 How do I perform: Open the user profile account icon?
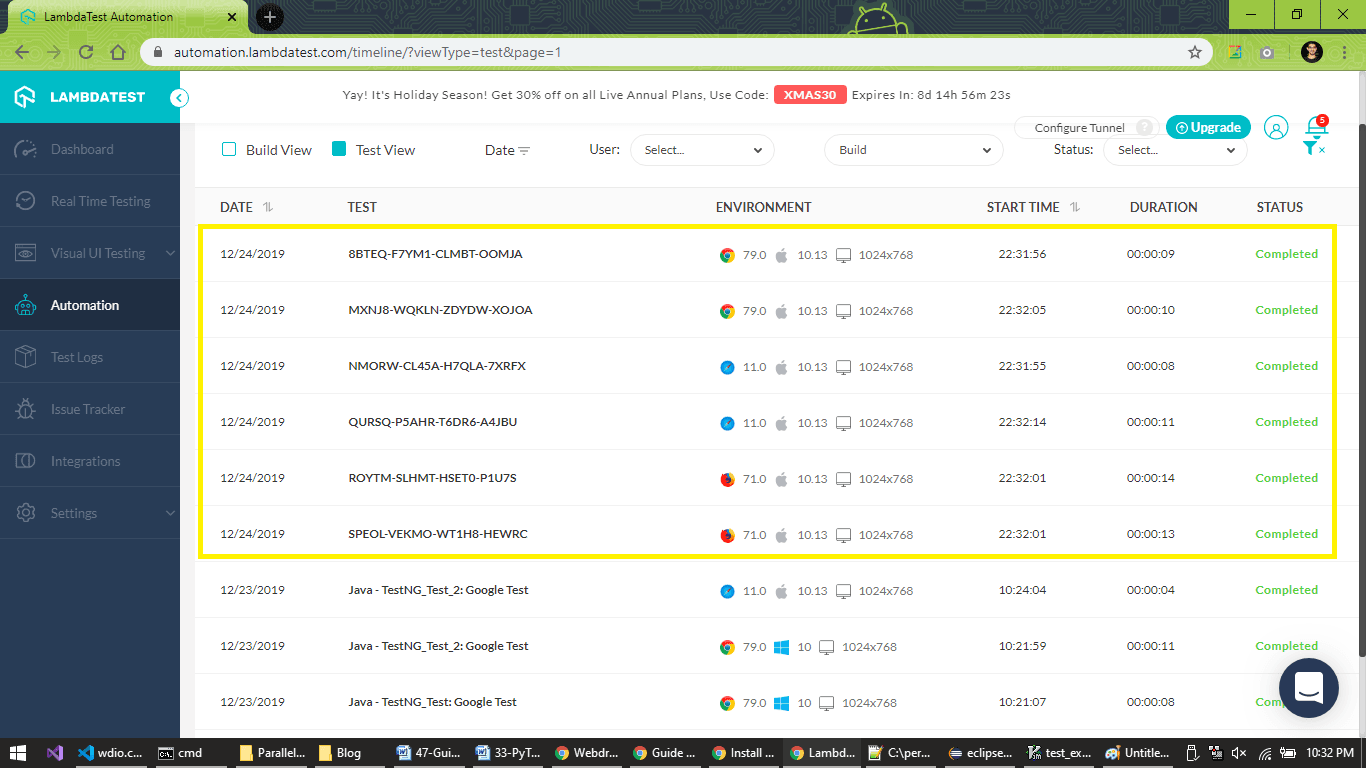click(1275, 127)
